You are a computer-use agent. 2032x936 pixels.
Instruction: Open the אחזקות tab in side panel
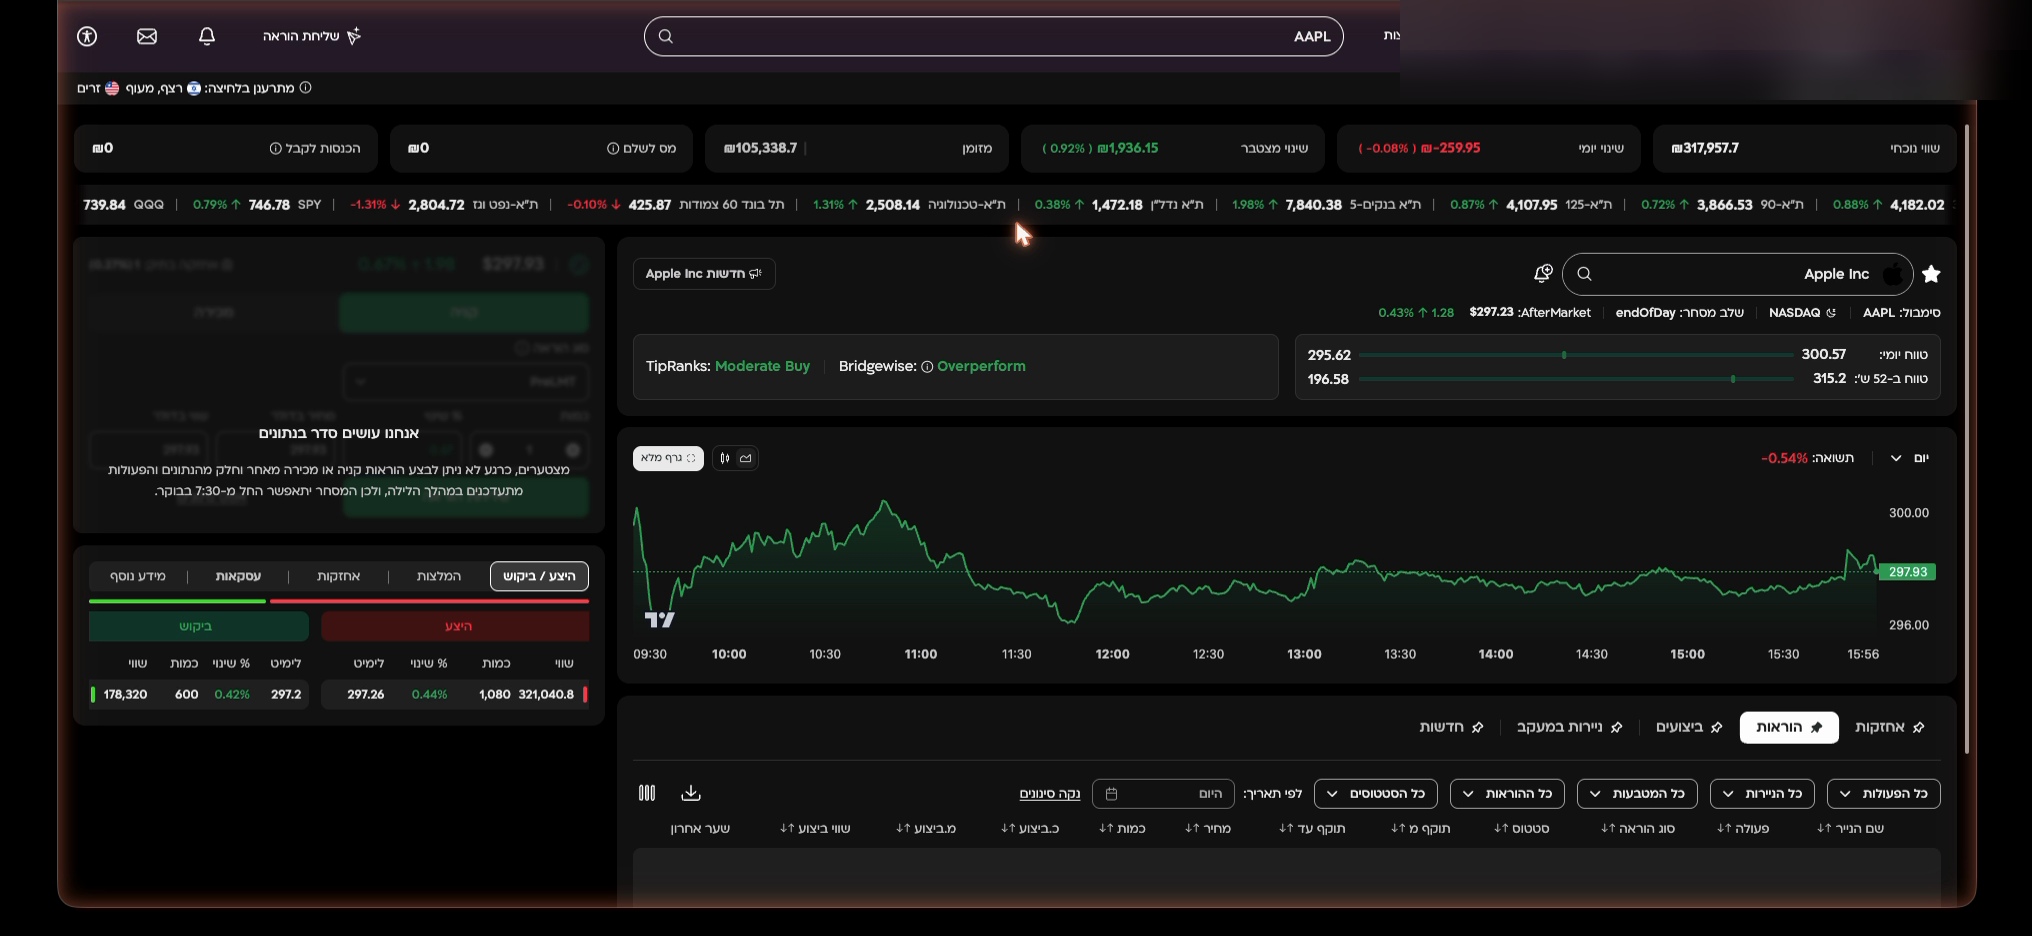(x=338, y=576)
